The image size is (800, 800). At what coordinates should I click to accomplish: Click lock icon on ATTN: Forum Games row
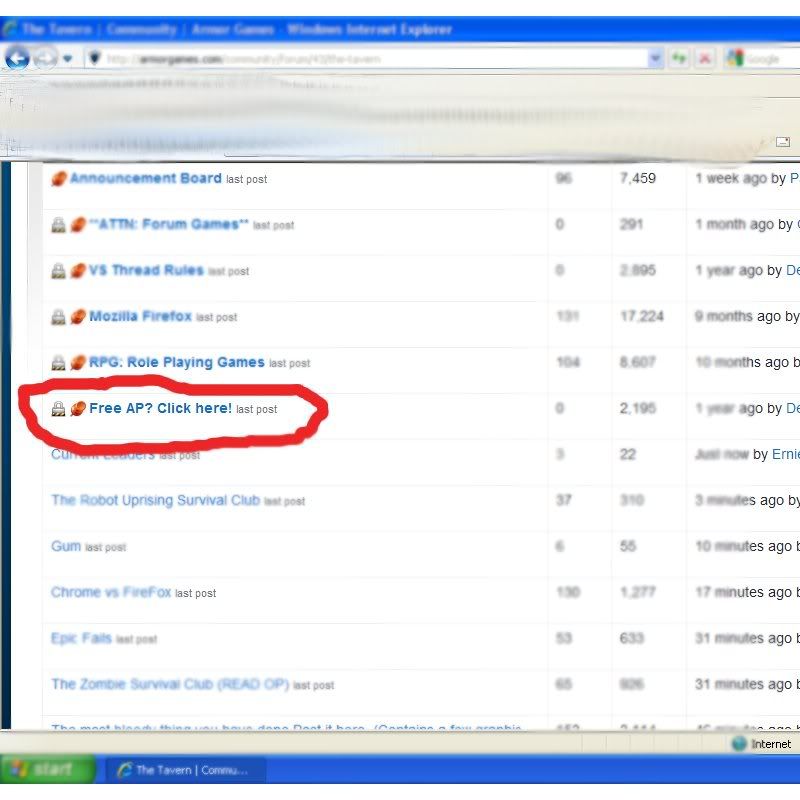click(59, 224)
